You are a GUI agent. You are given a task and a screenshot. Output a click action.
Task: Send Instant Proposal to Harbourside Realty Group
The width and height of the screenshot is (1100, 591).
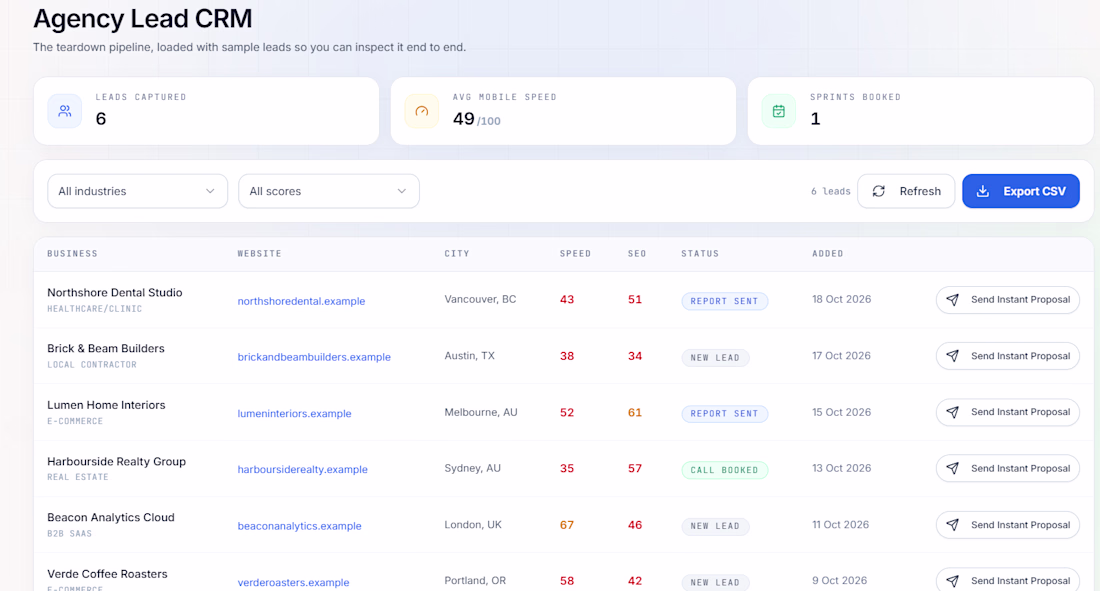coord(1007,468)
